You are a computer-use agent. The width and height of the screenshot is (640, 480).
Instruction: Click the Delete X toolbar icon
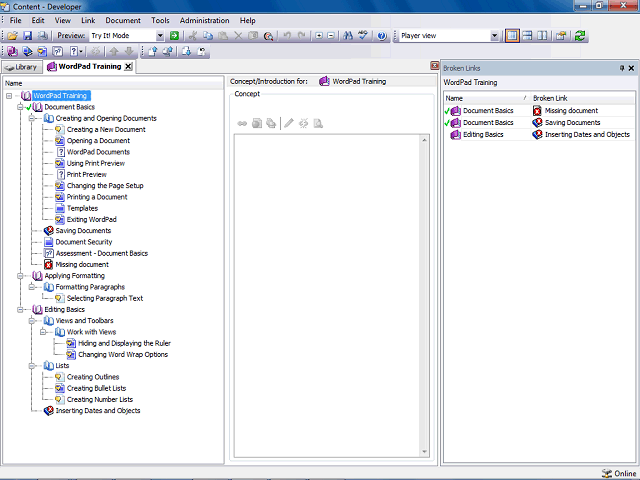238,36
